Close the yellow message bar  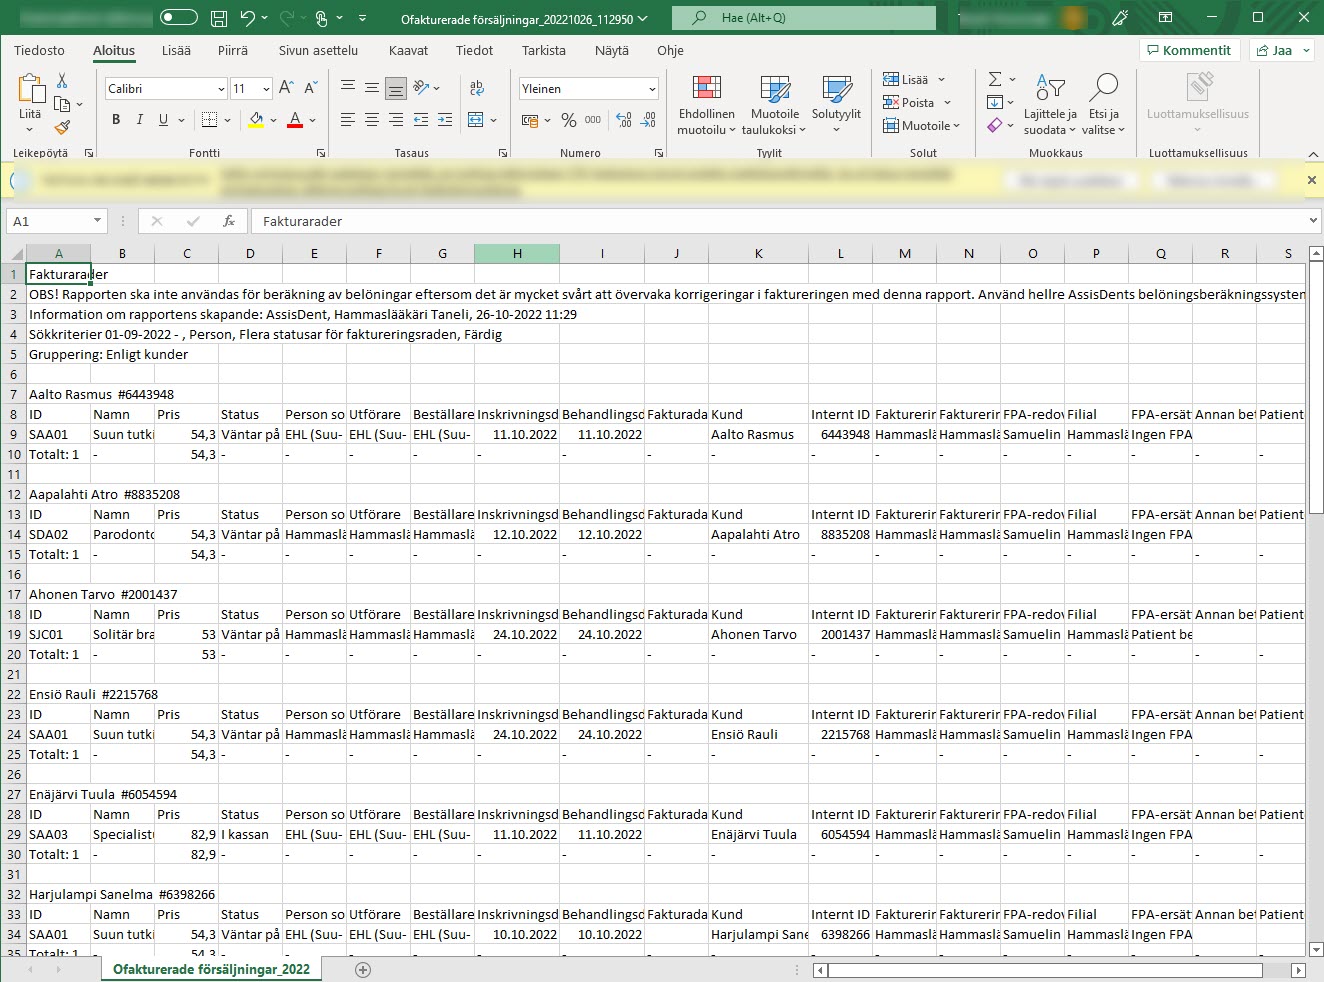[1312, 180]
